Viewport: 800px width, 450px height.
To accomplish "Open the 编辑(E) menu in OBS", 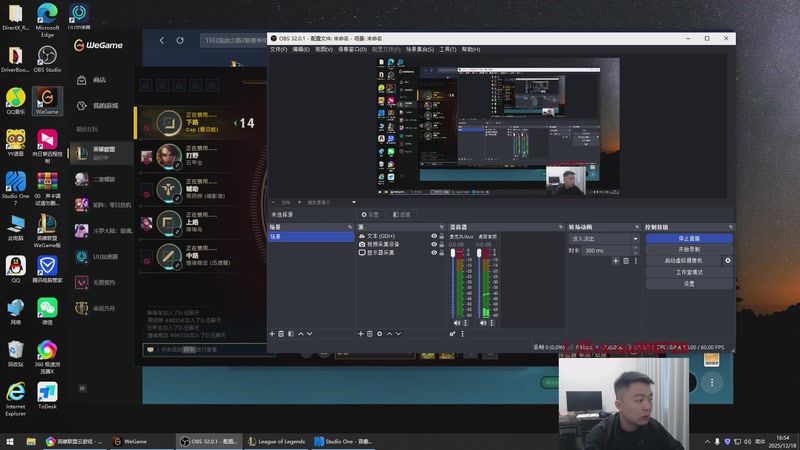I will (301, 49).
